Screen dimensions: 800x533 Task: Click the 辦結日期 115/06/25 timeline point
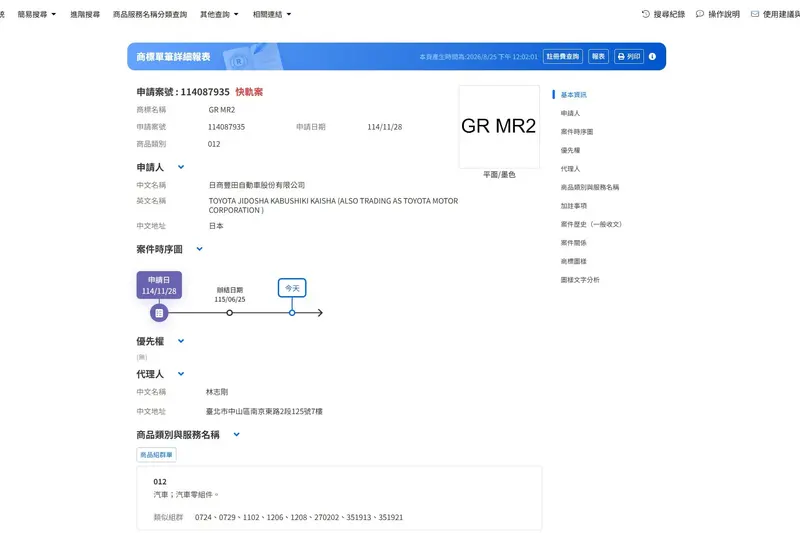[230, 313]
